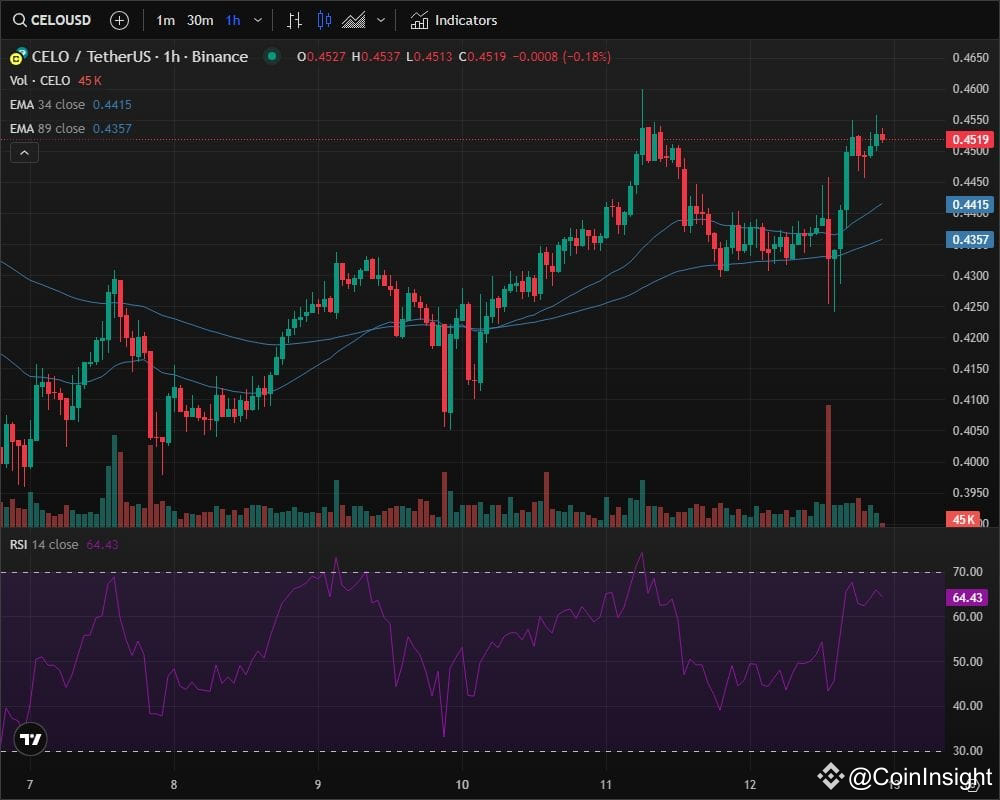1000x800 pixels.
Task: Click the plus icon next to CELOUSD
Action: pos(119,20)
